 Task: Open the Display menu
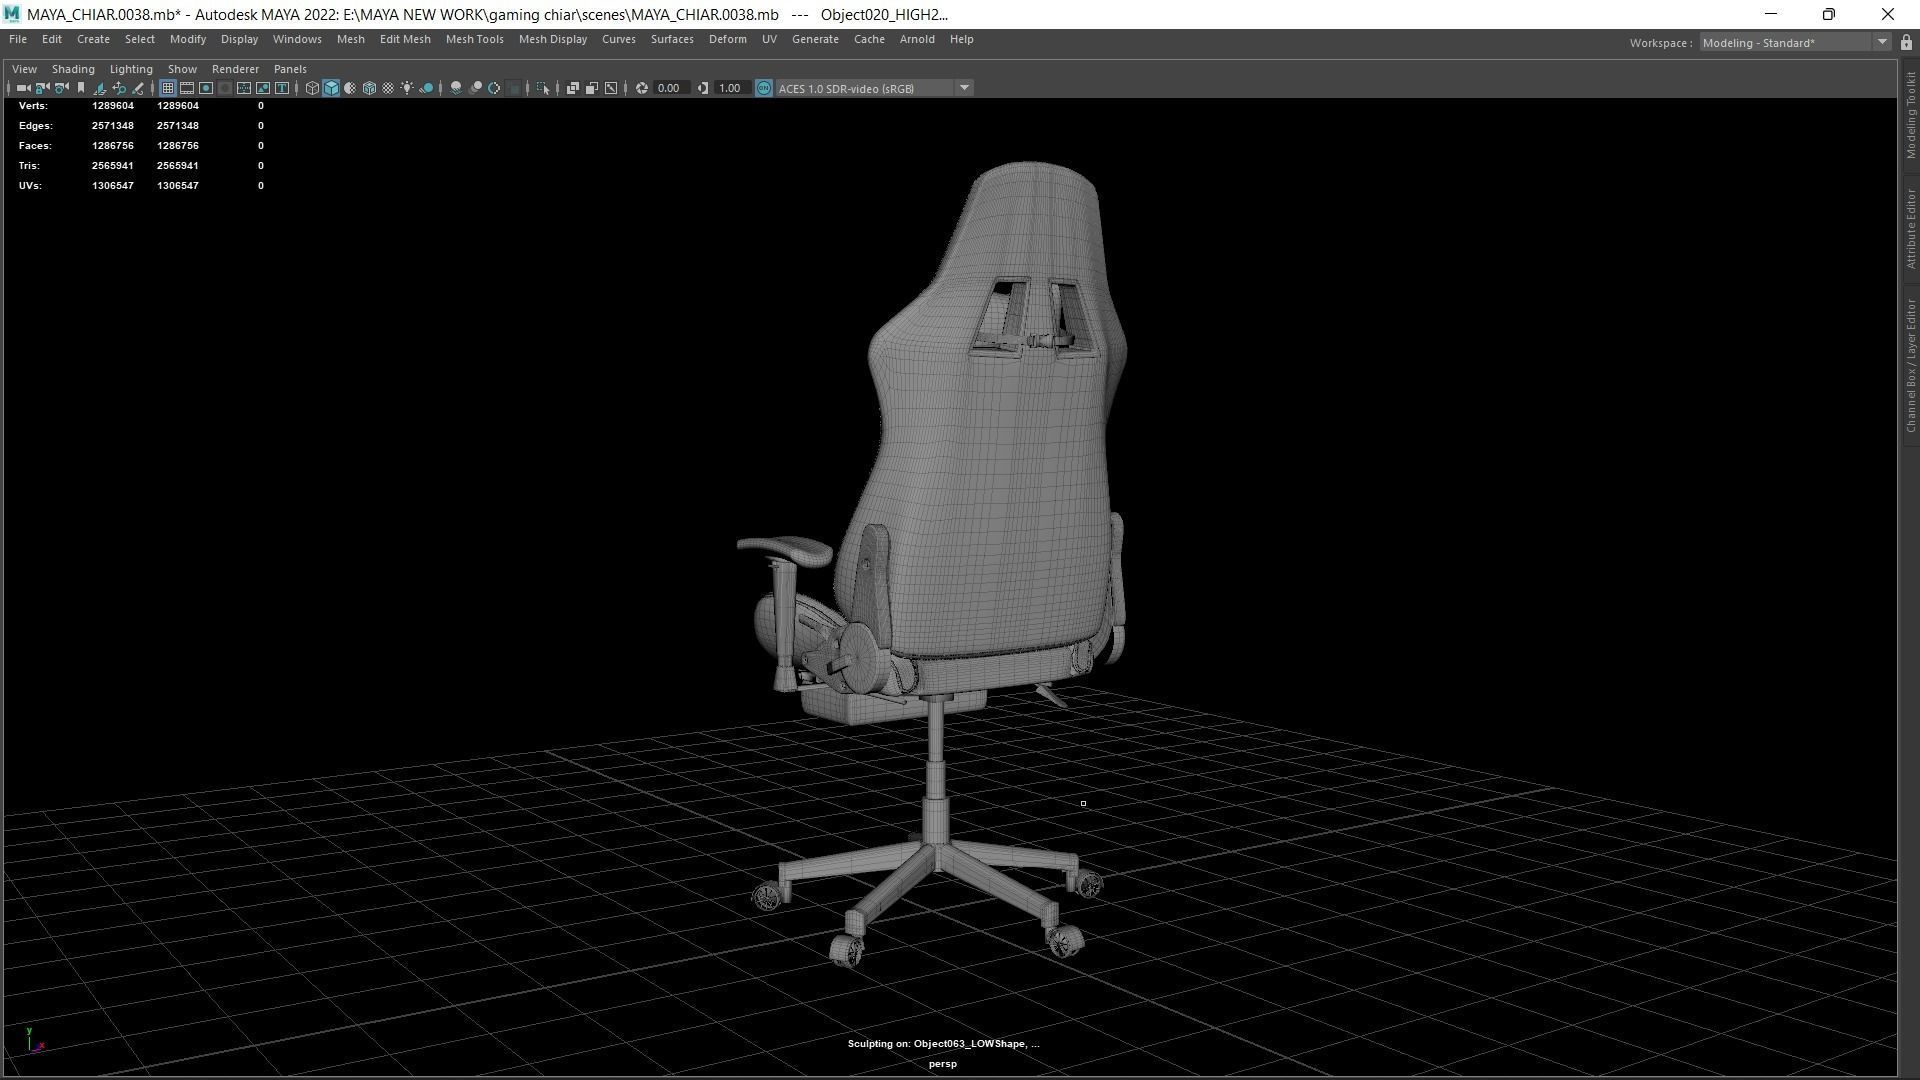[239, 39]
